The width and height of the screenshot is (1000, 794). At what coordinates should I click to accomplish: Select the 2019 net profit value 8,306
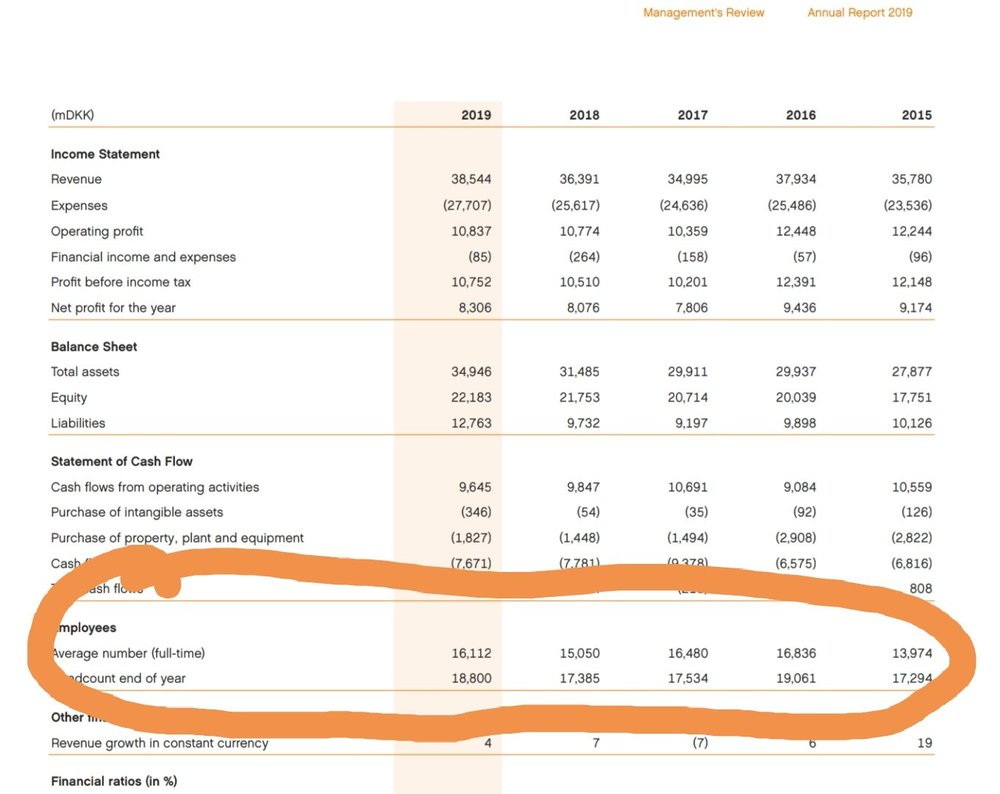[475, 308]
